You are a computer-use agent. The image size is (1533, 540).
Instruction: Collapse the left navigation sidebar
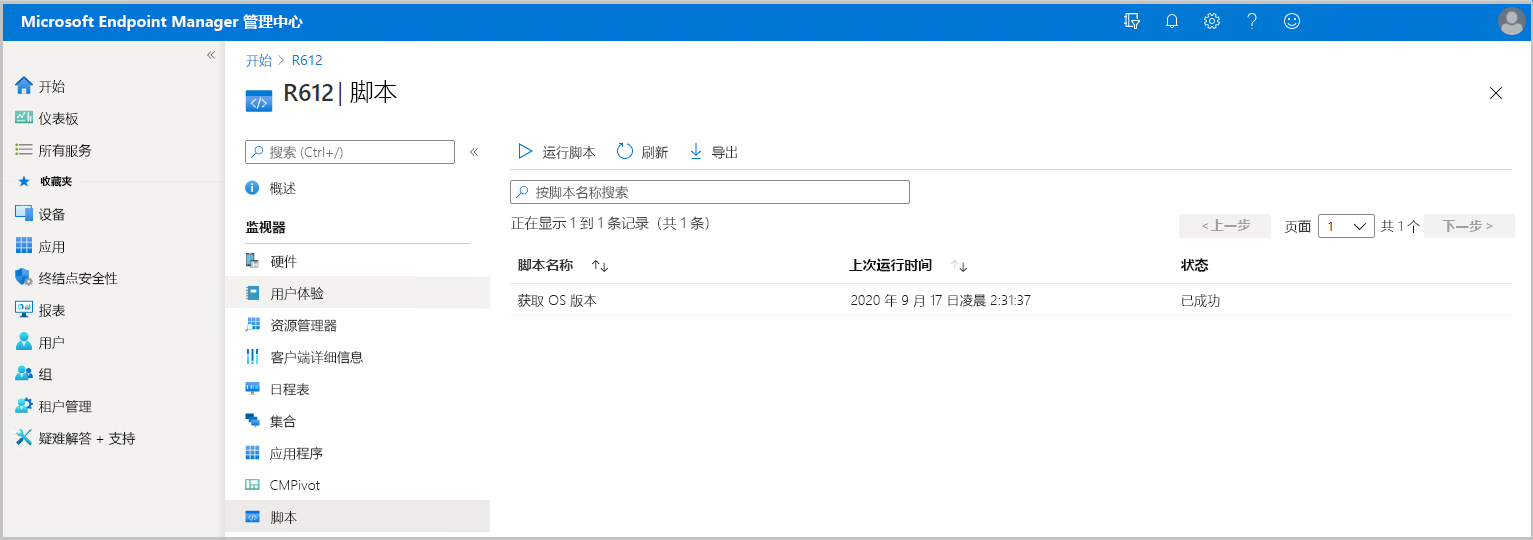211,55
